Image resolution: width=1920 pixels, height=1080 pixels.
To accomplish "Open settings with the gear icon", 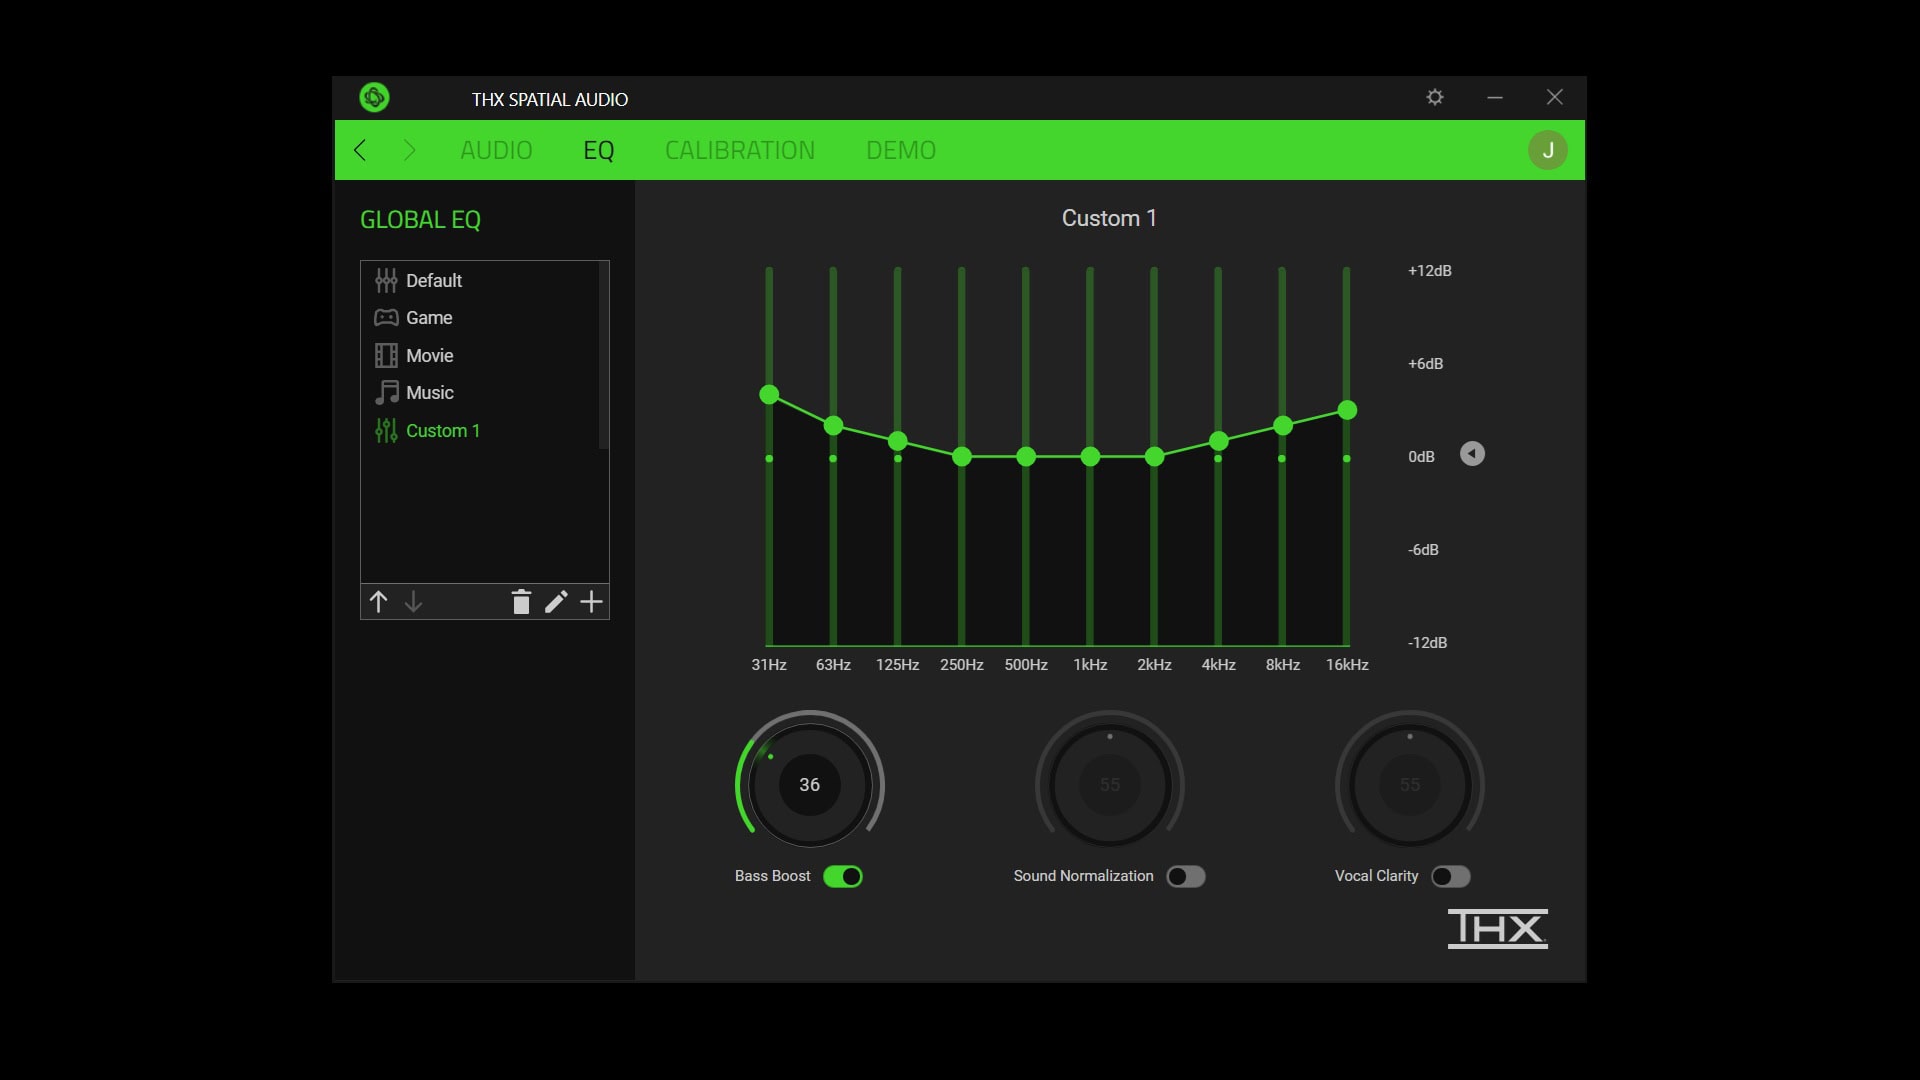I will point(1435,97).
